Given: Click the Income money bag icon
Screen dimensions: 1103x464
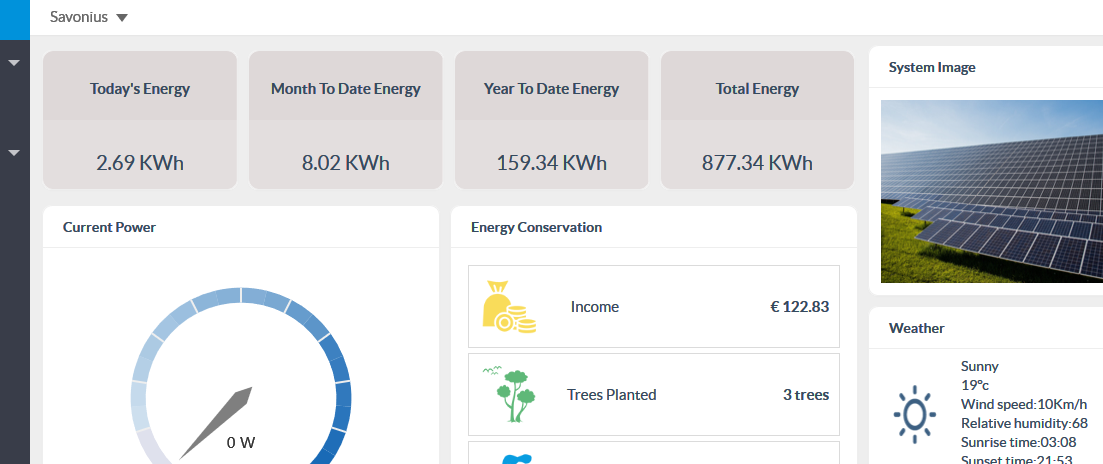Looking at the screenshot, I should (x=509, y=307).
